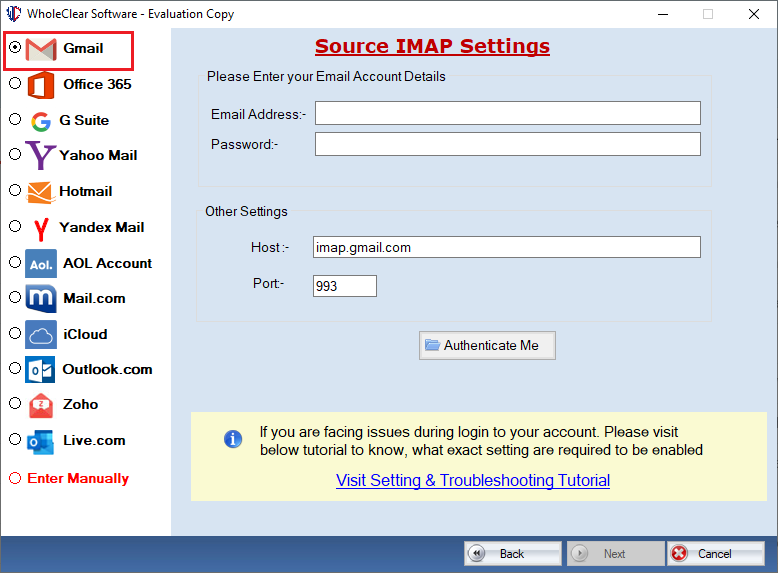Click the blue information icon
Viewport: 778px width, 573px height.
click(x=233, y=439)
